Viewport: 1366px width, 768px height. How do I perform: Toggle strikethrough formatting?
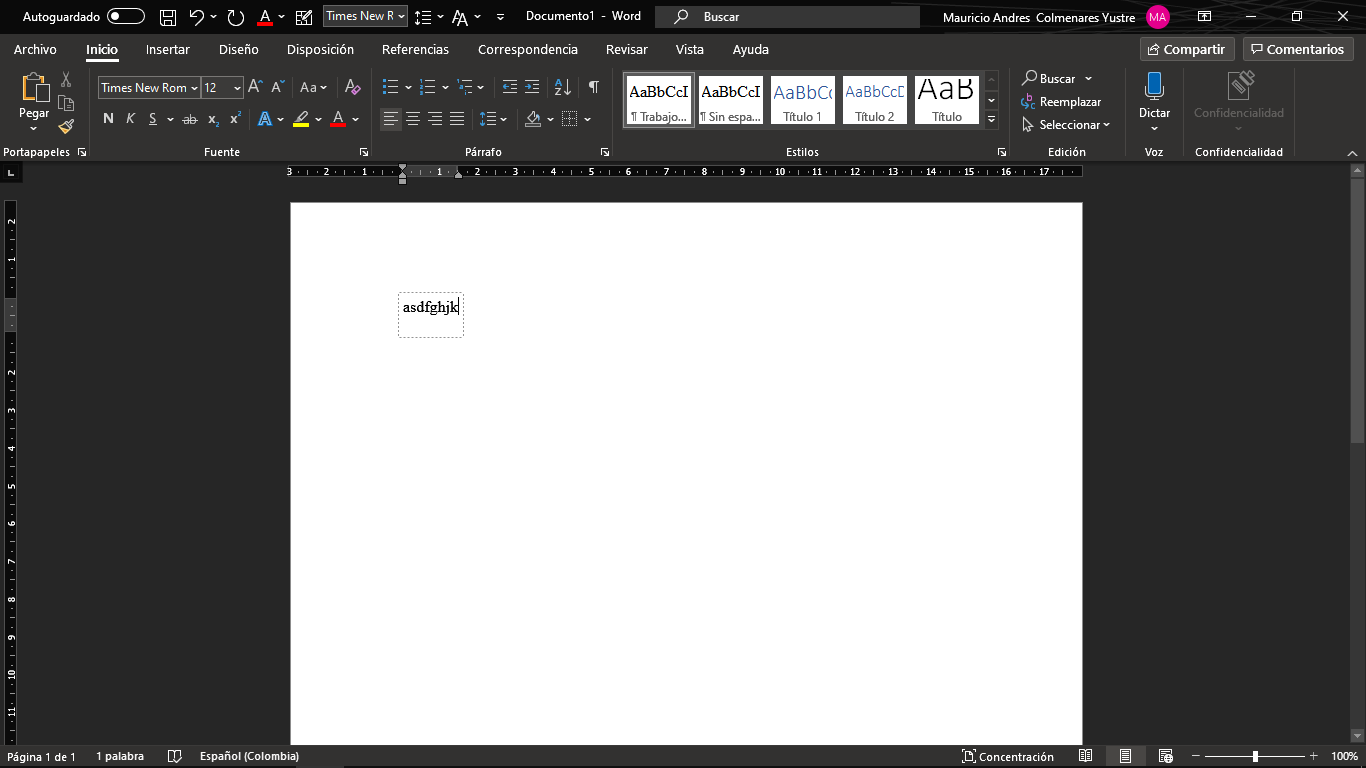click(x=189, y=119)
